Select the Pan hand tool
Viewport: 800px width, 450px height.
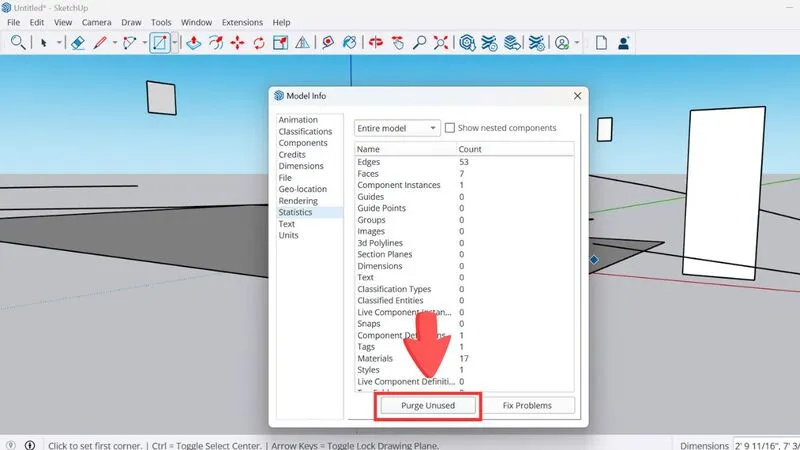pos(398,43)
